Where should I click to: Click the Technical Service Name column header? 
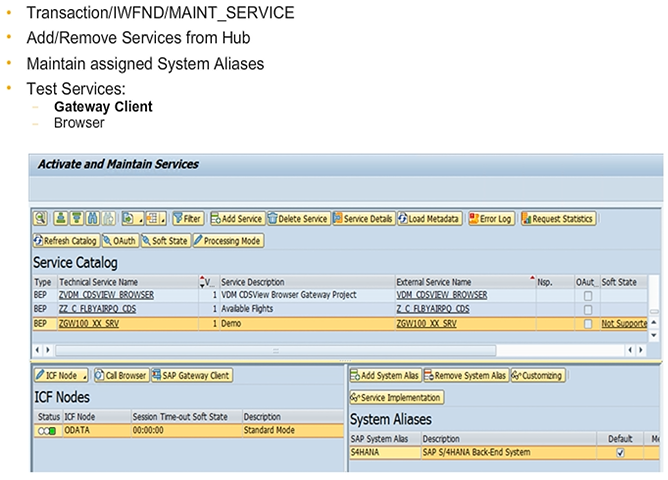pyautogui.click(x=98, y=283)
